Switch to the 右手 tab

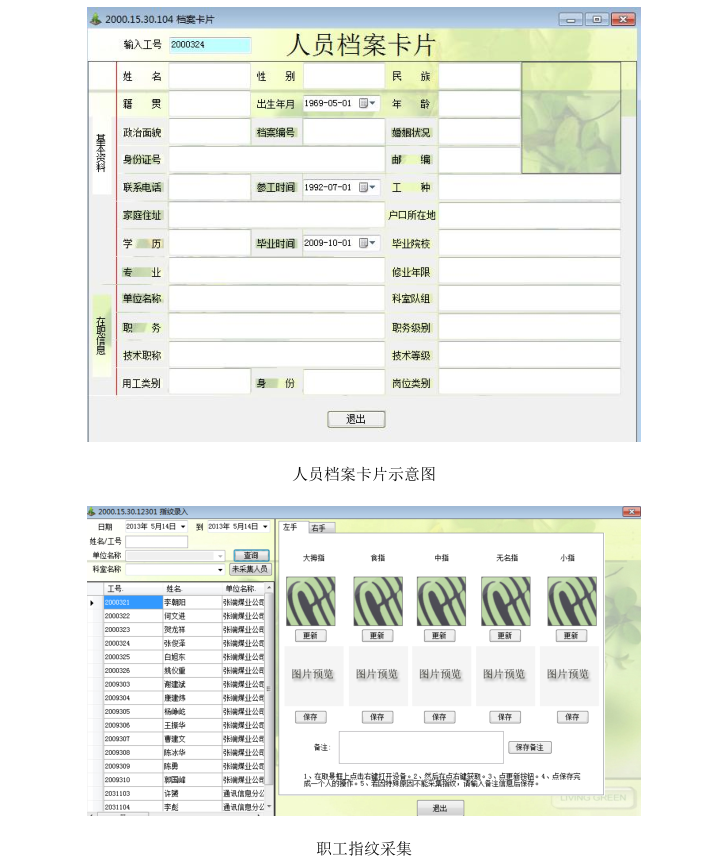click(321, 527)
